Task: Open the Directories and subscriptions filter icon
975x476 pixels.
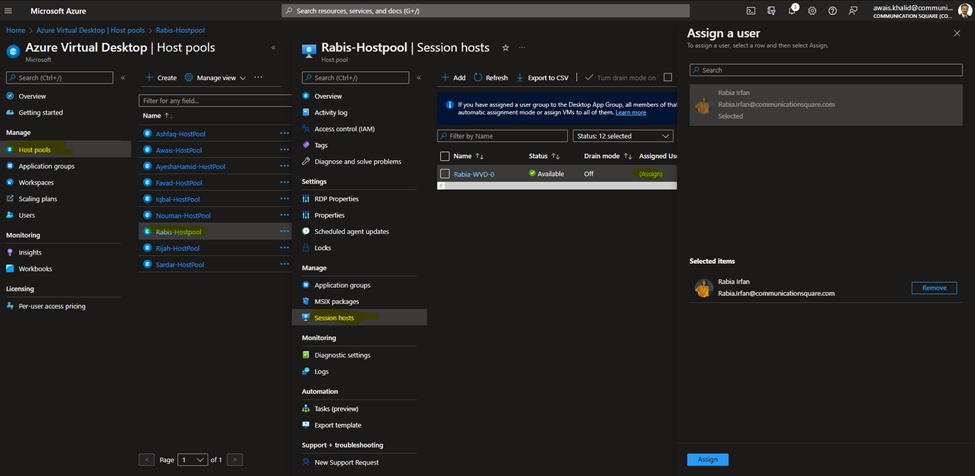Action: coord(771,11)
